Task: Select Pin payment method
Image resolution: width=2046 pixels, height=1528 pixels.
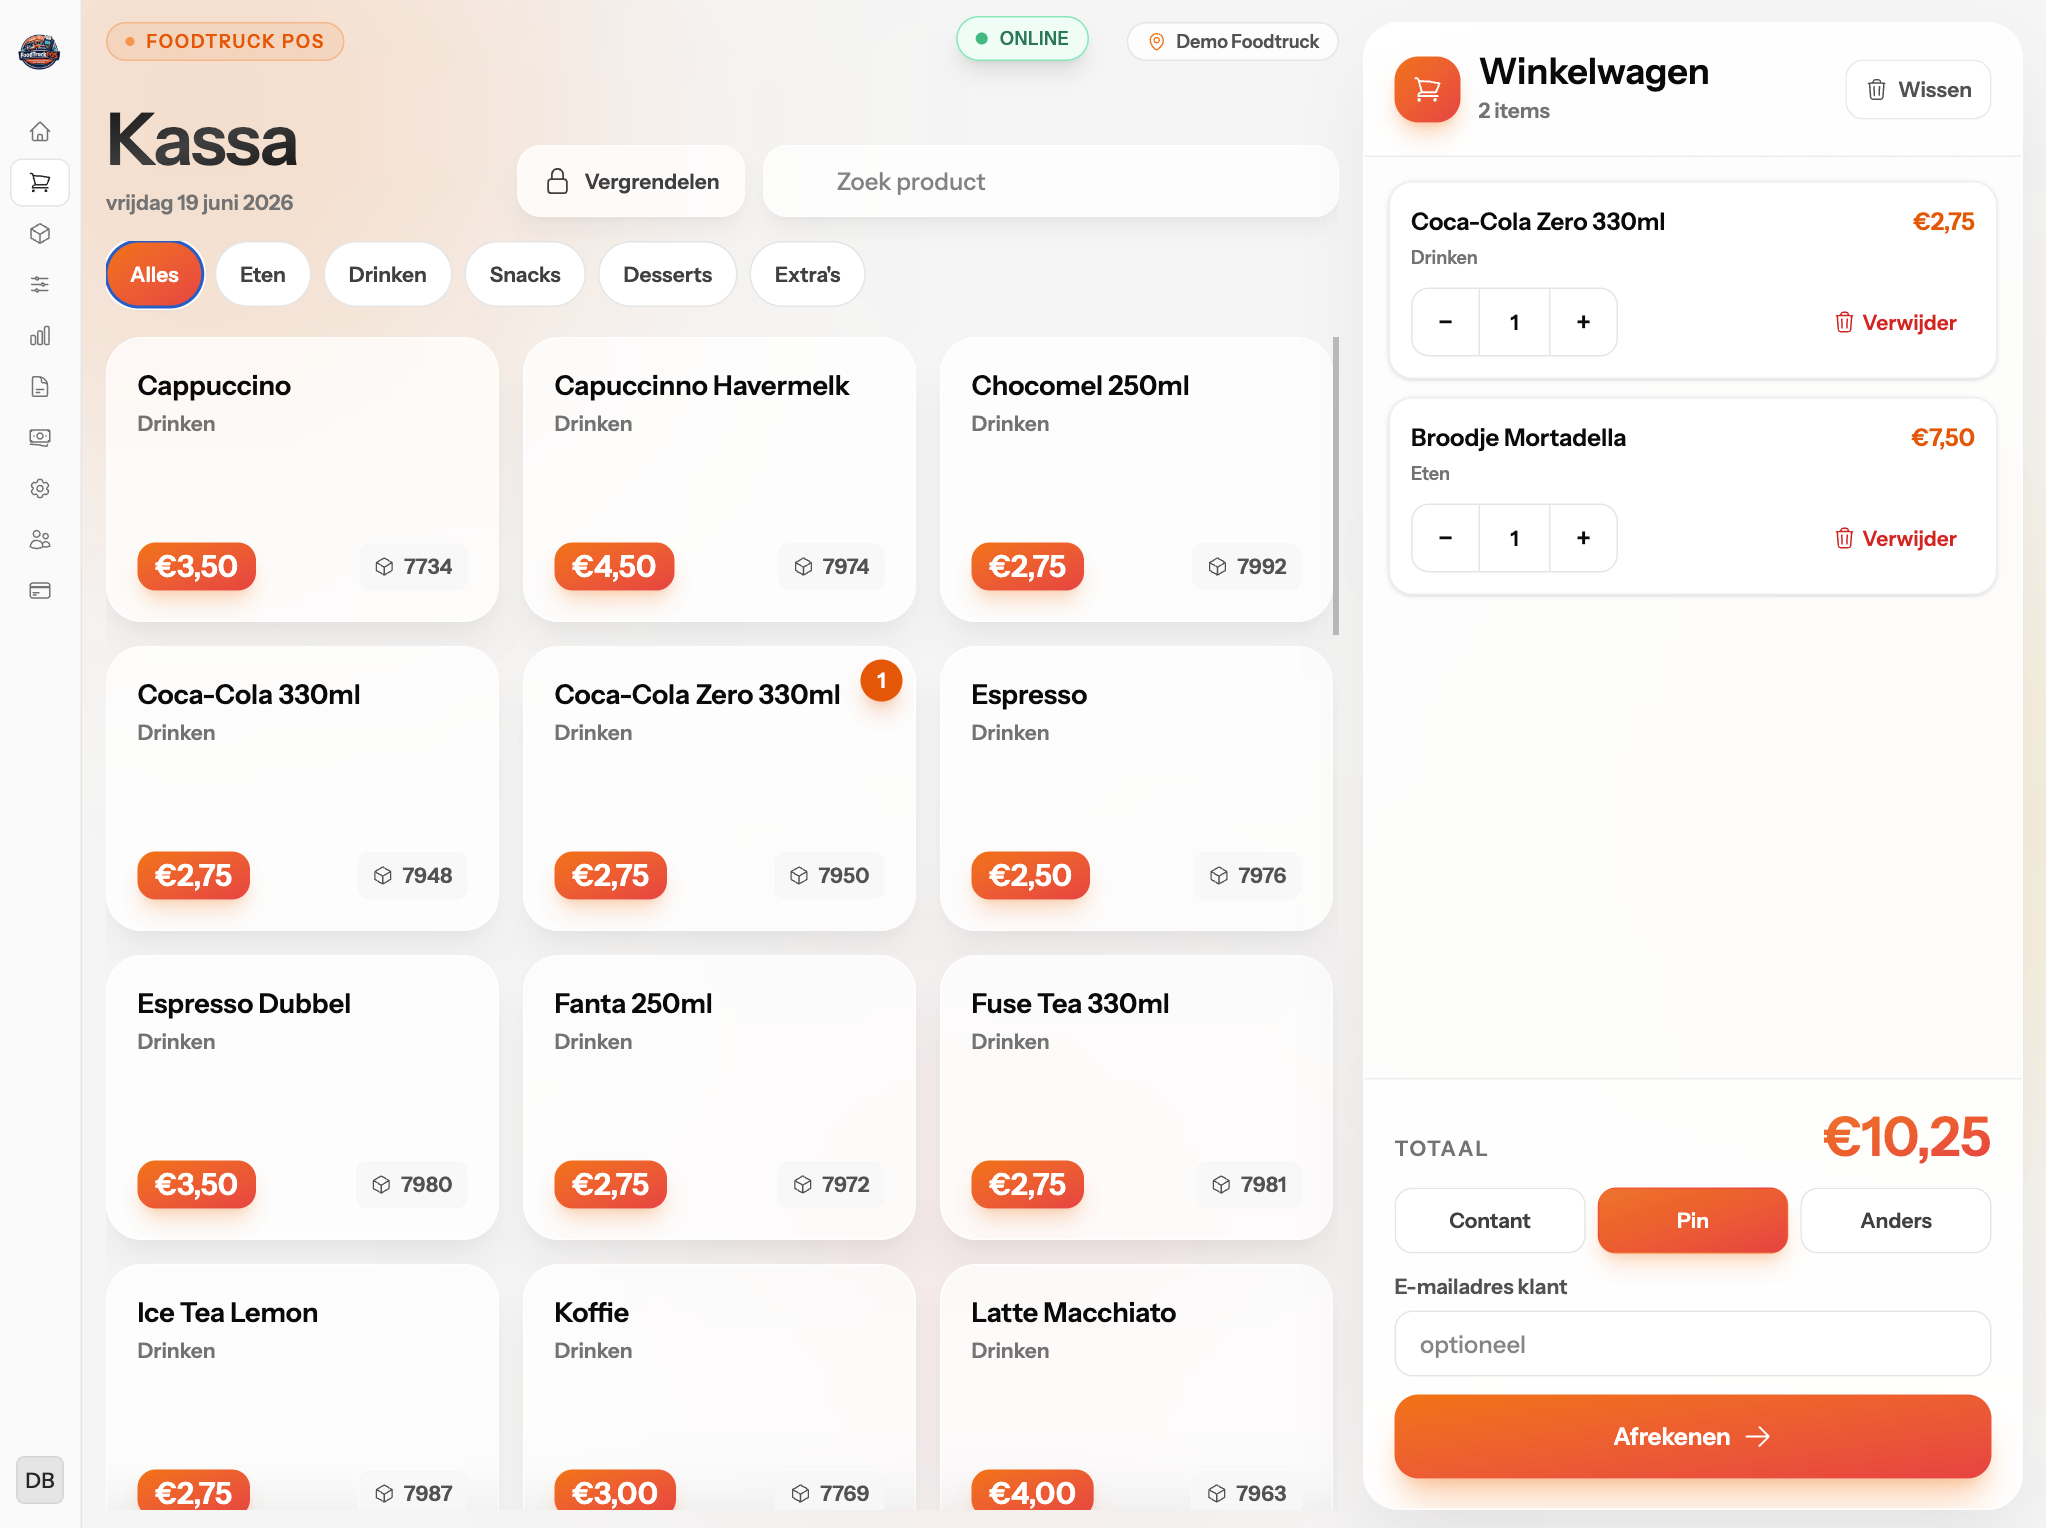Action: click(1692, 1220)
